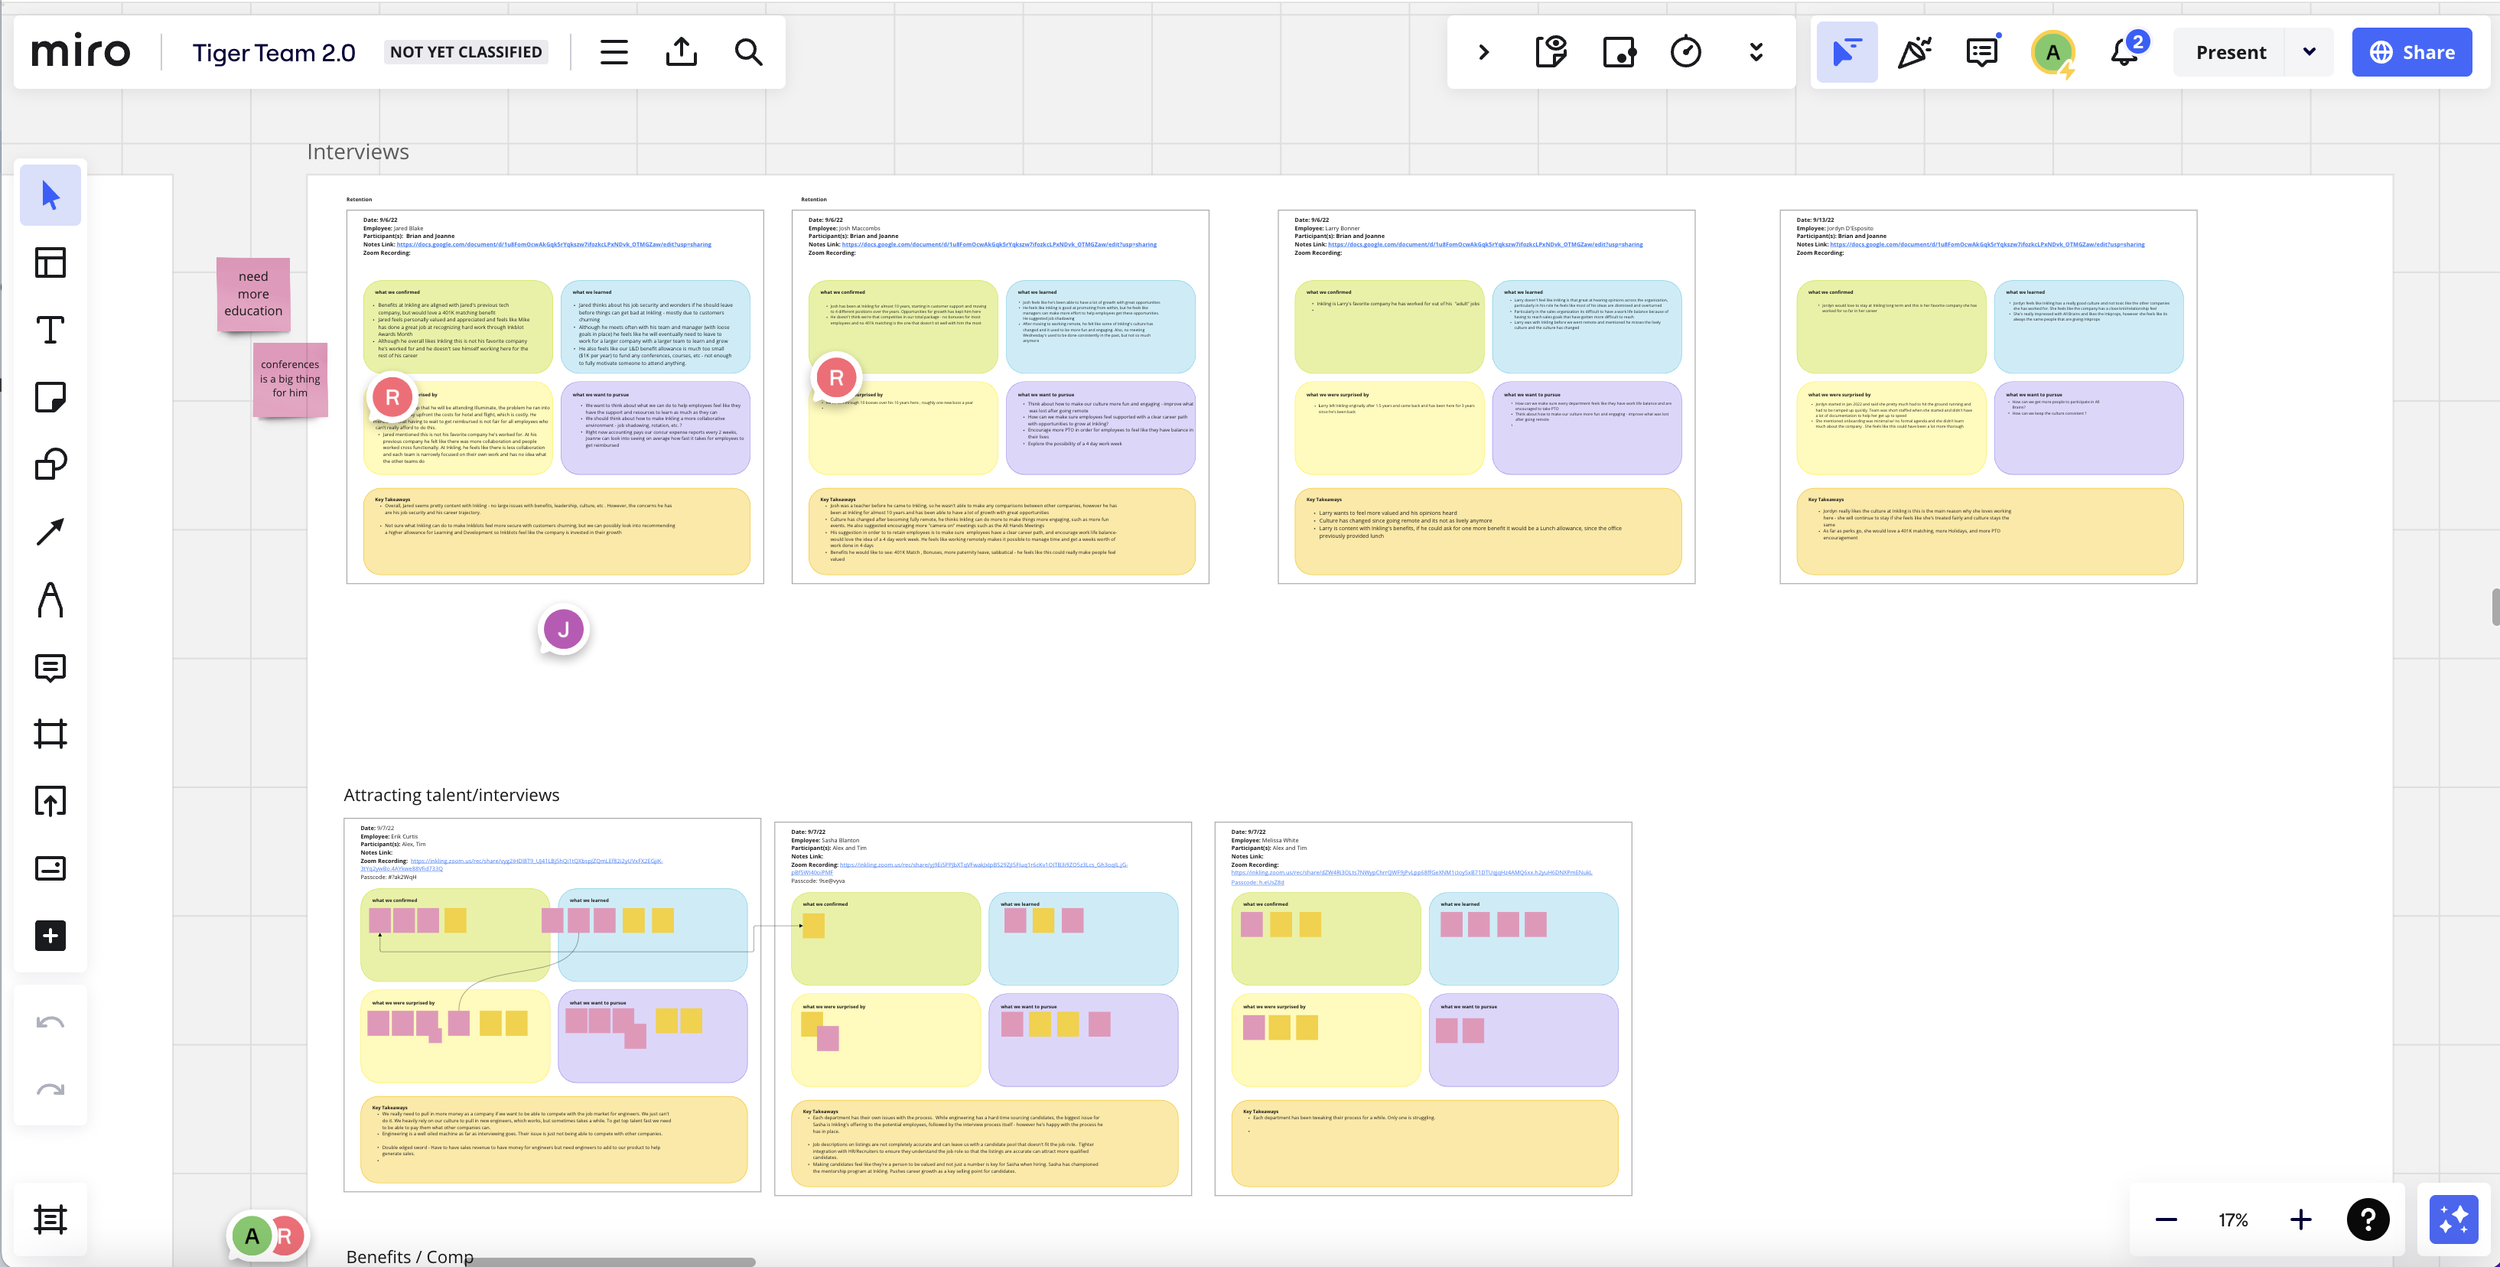Click the Share button
This screenshot has width=2500, height=1267.
pos(2412,52)
